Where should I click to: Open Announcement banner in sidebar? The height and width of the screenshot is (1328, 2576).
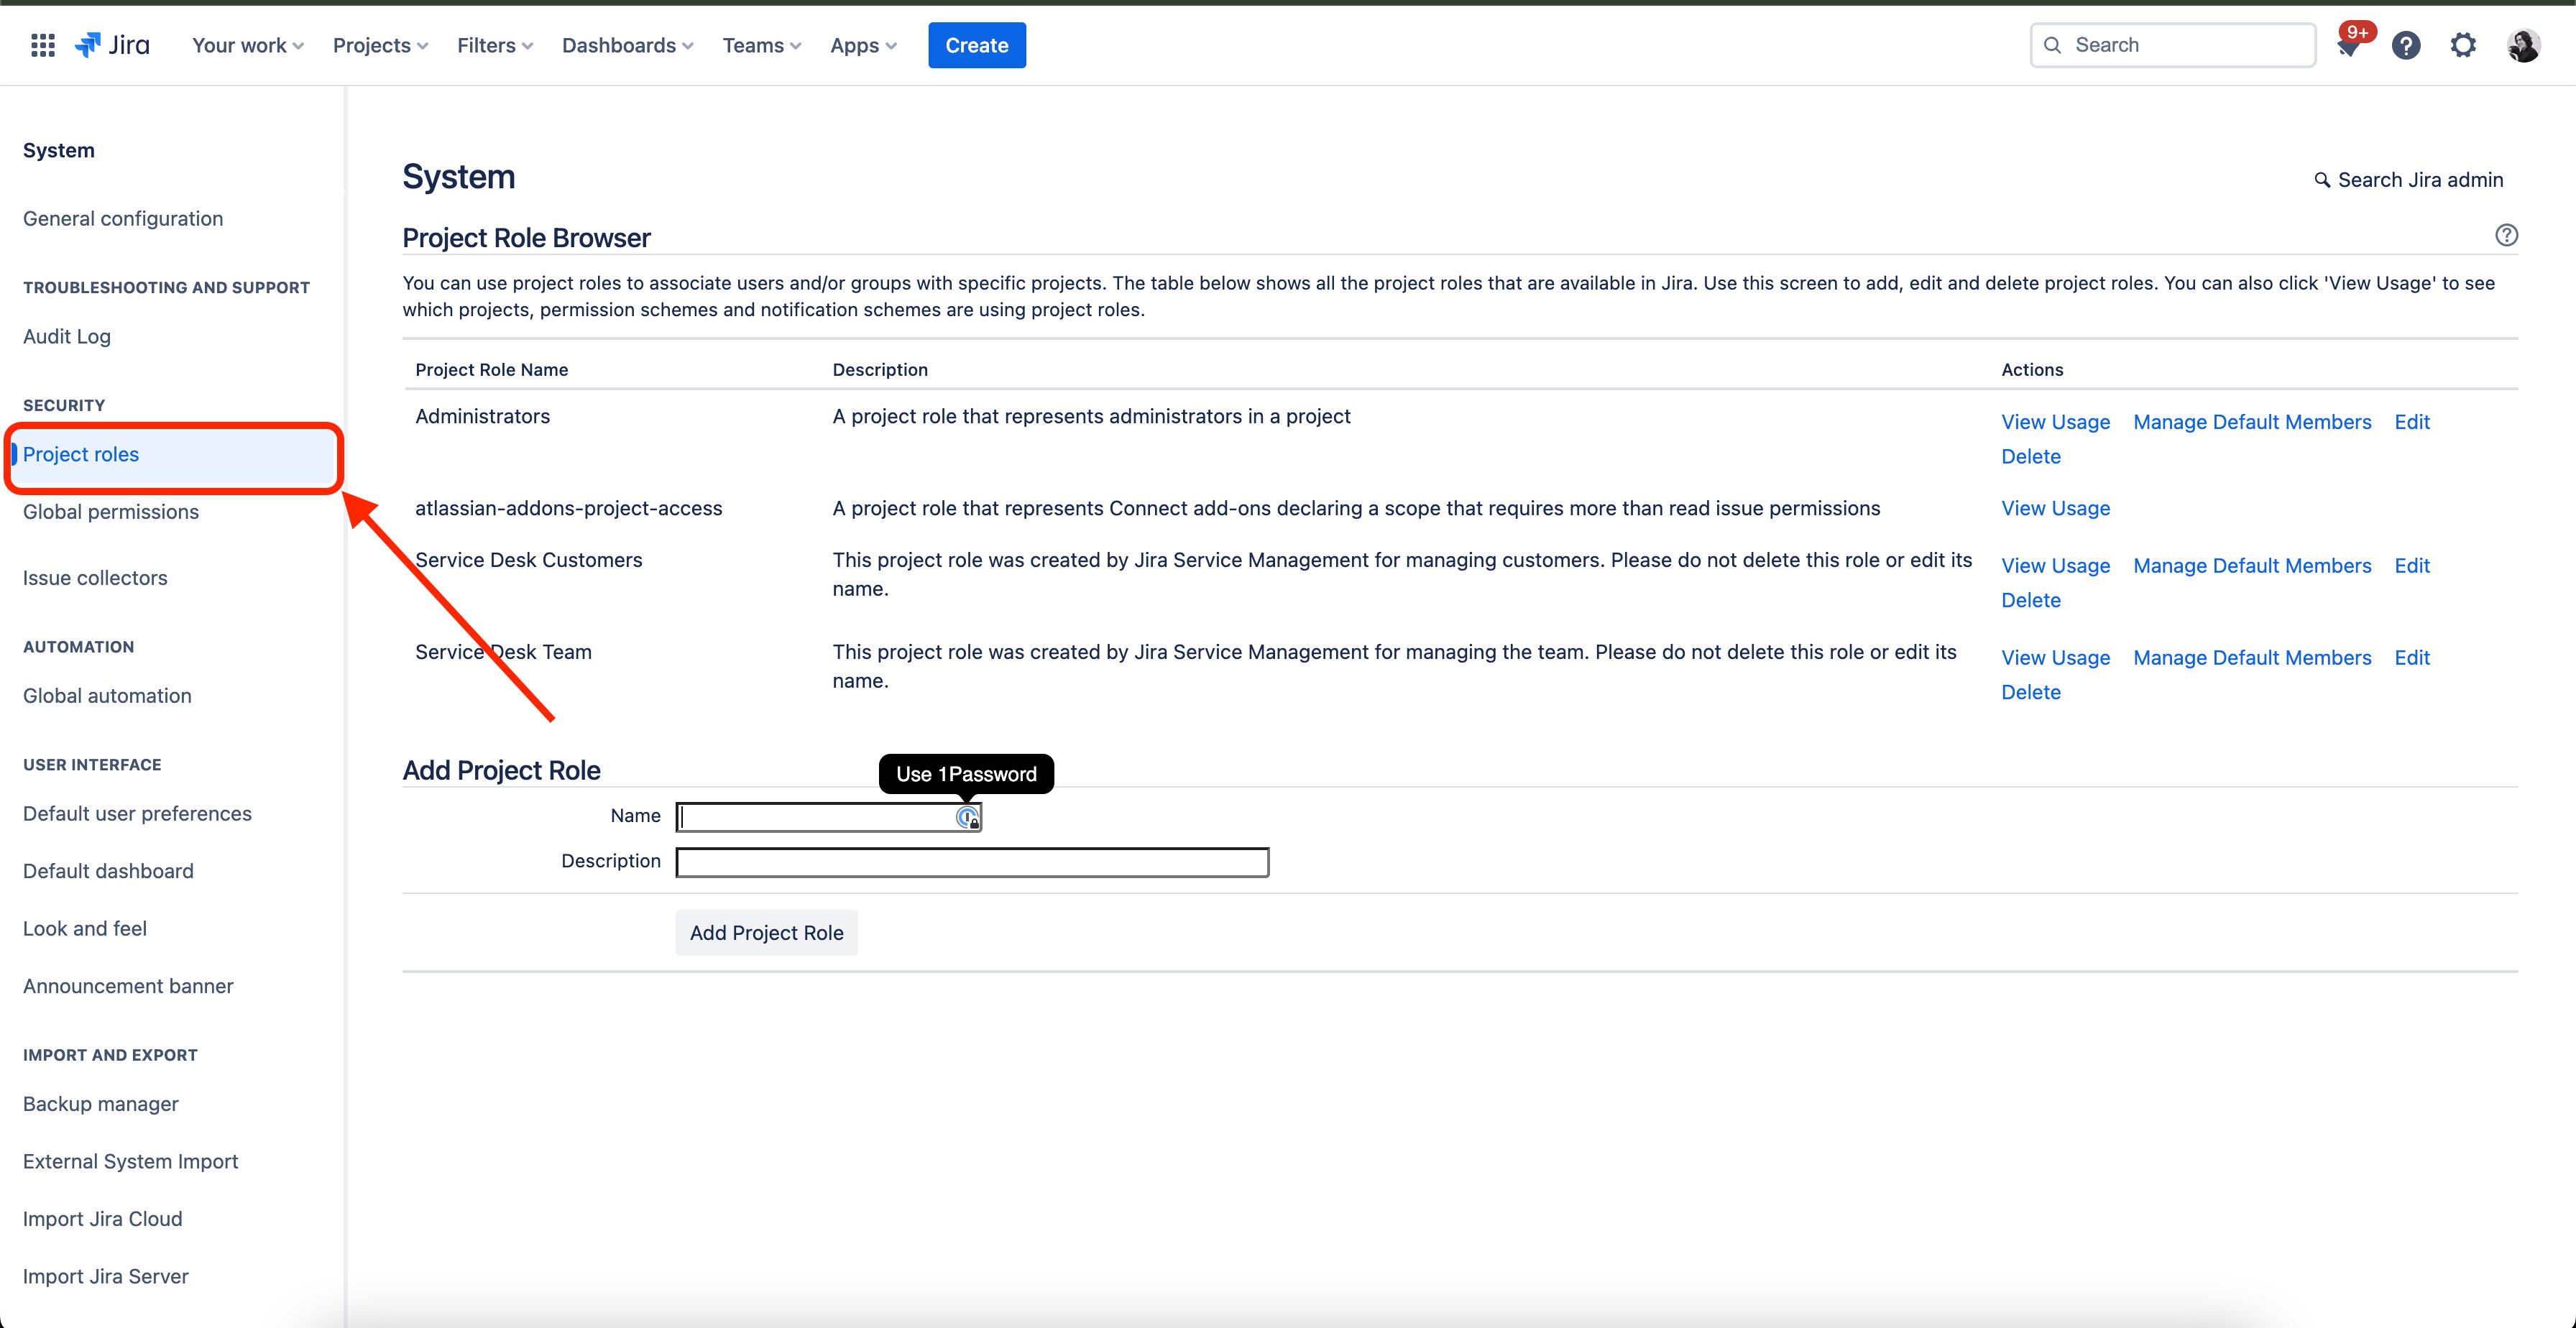(128, 986)
